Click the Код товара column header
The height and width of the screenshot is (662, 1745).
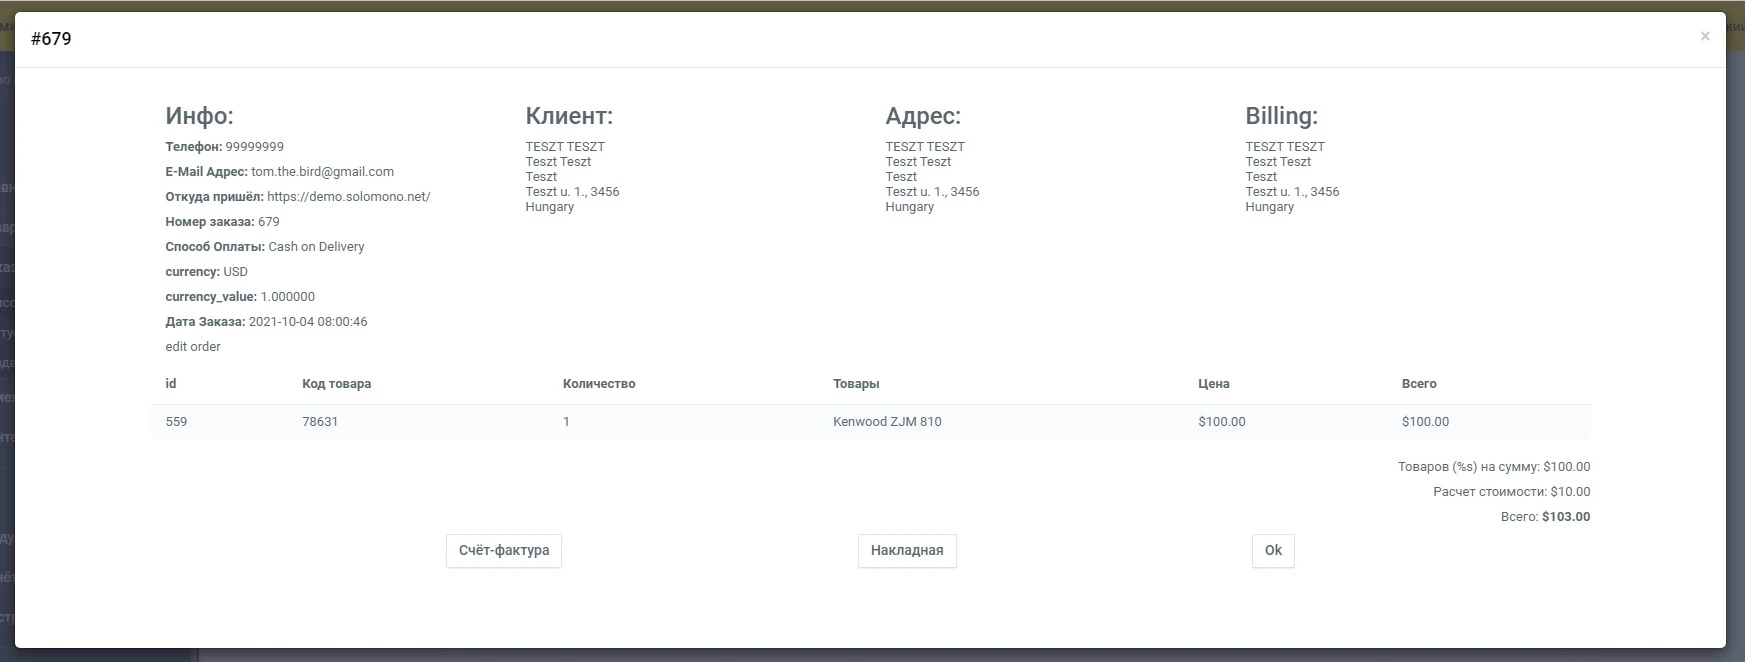pyautogui.click(x=336, y=384)
